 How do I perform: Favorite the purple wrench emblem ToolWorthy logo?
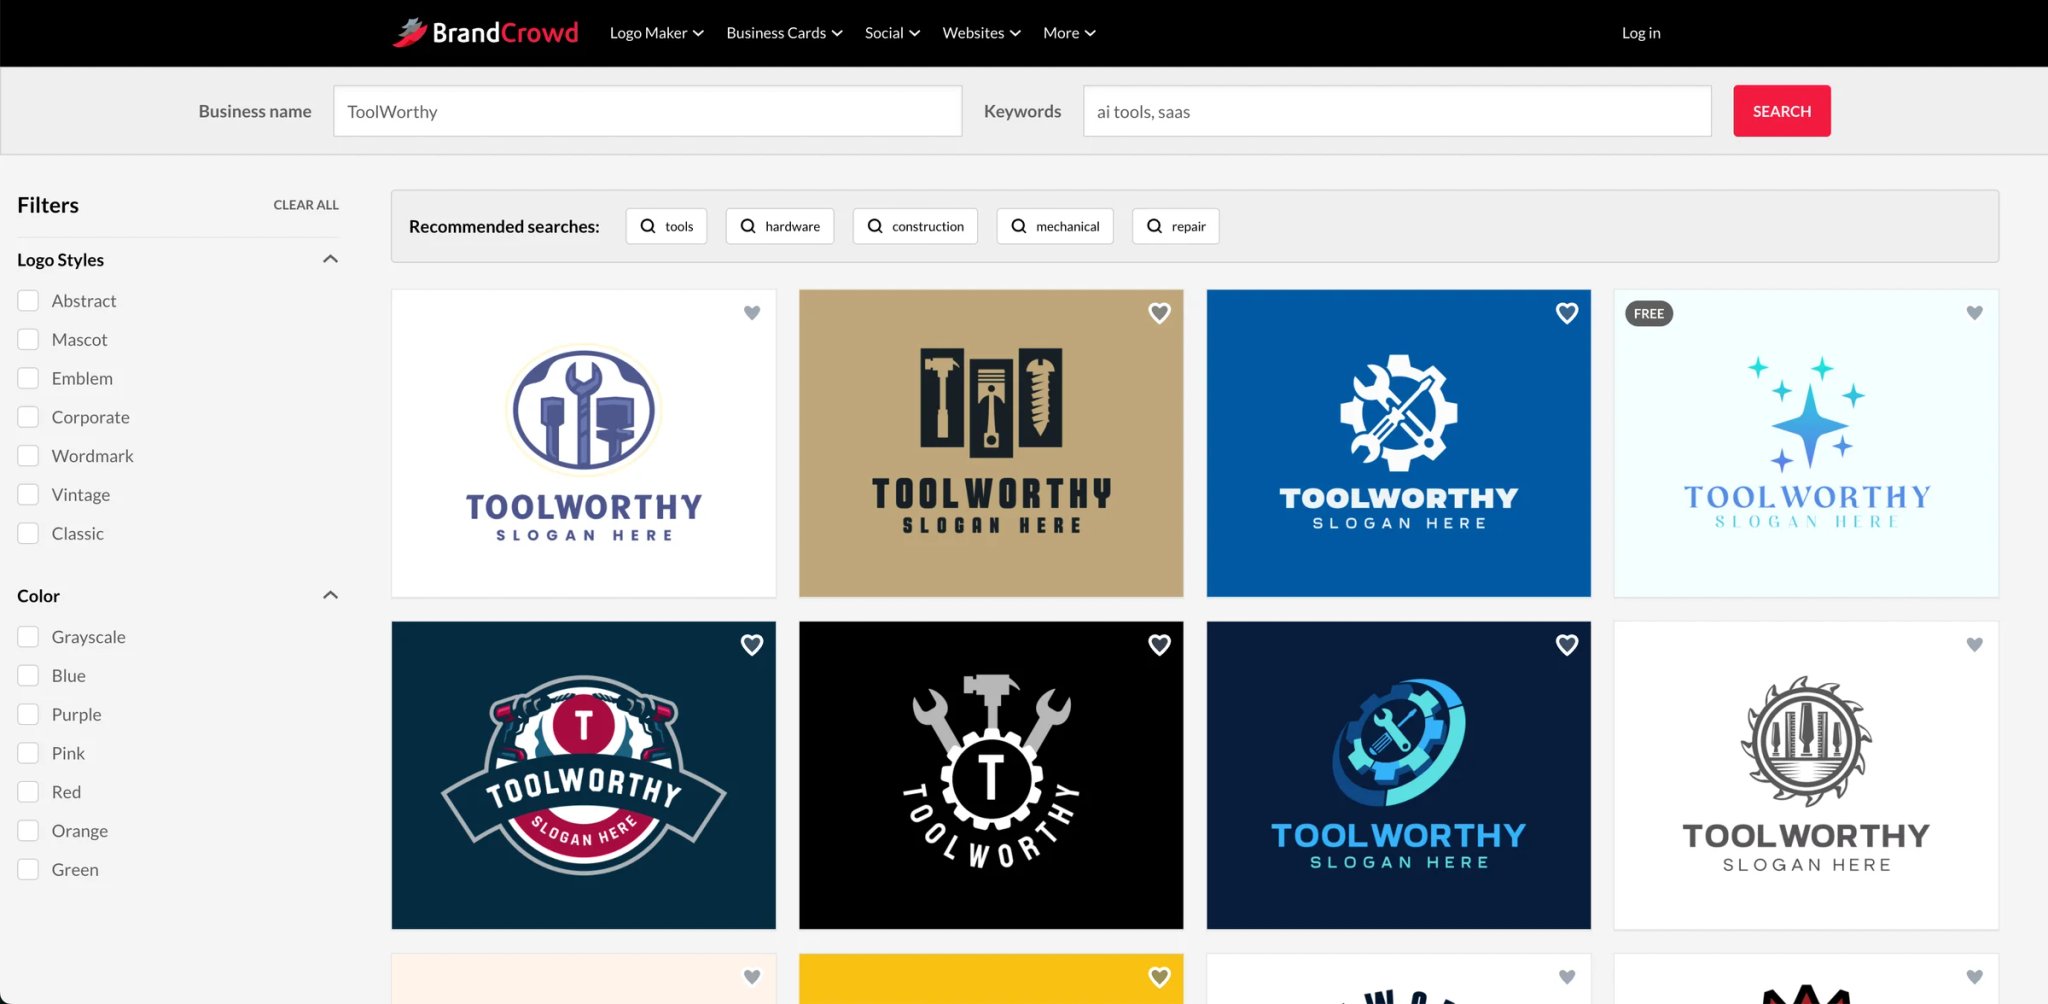click(x=752, y=313)
